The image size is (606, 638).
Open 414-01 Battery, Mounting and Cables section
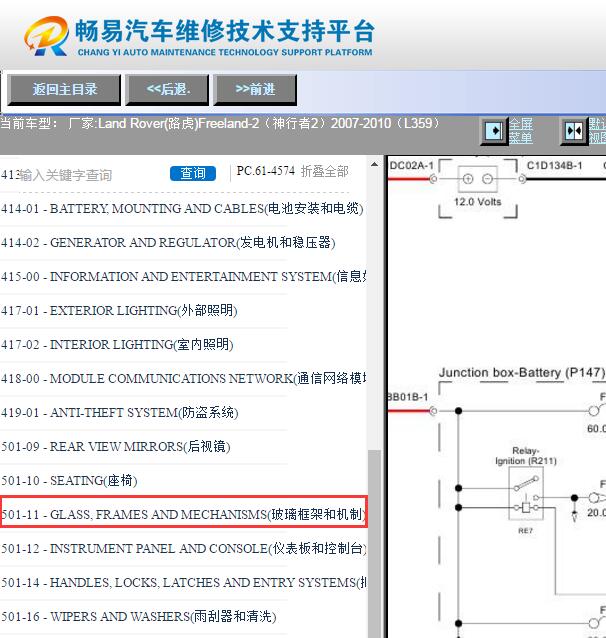pyautogui.click(x=182, y=209)
